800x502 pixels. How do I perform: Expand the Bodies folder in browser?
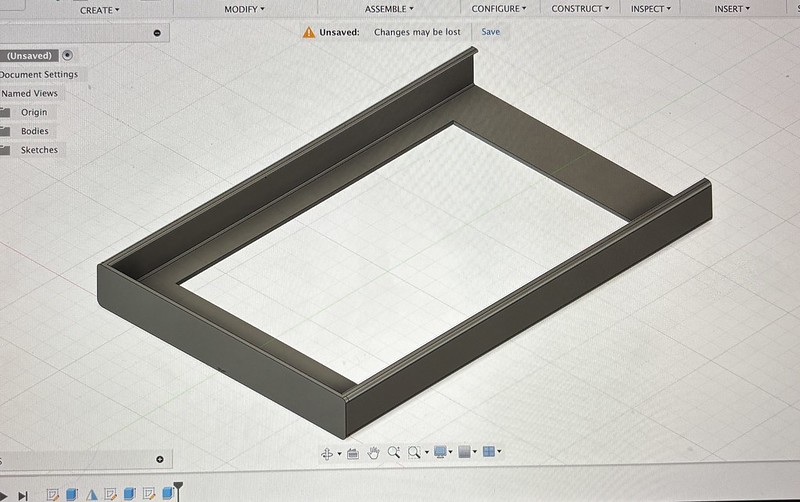pos(34,131)
